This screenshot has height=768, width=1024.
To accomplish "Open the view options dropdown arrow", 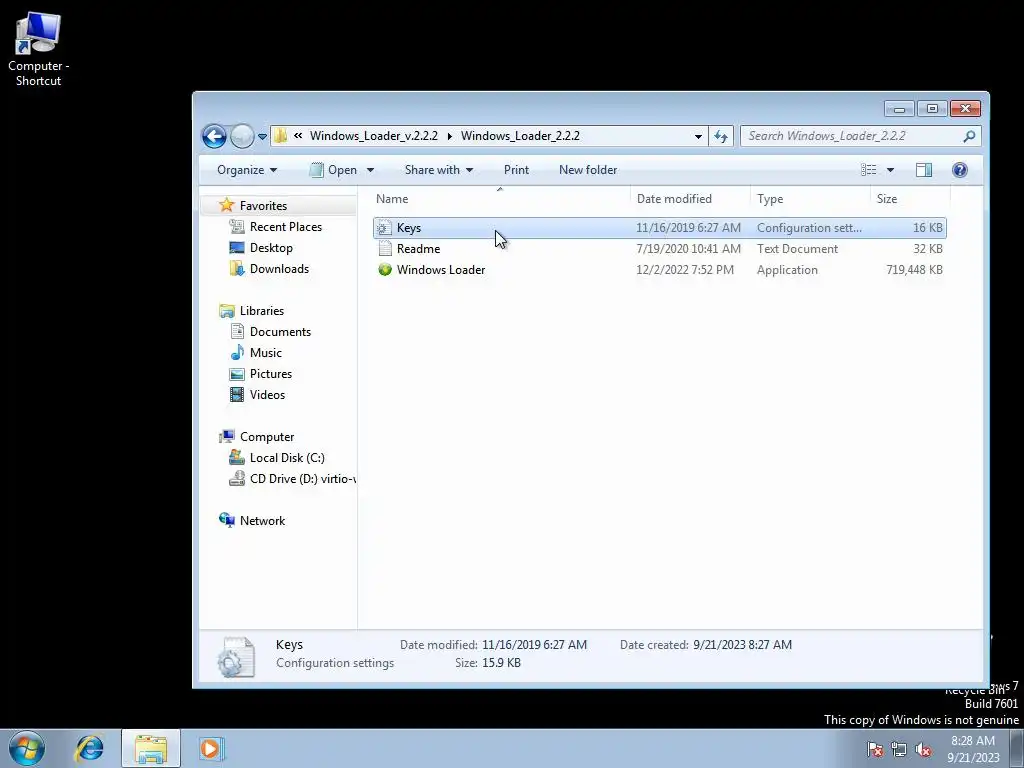I will coord(890,170).
